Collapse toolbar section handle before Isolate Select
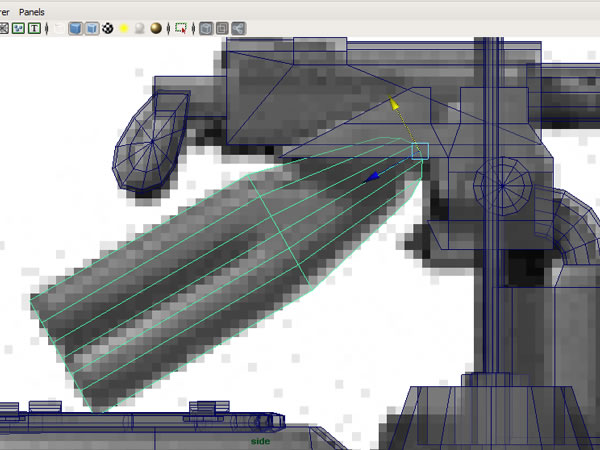 pos(168,28)
